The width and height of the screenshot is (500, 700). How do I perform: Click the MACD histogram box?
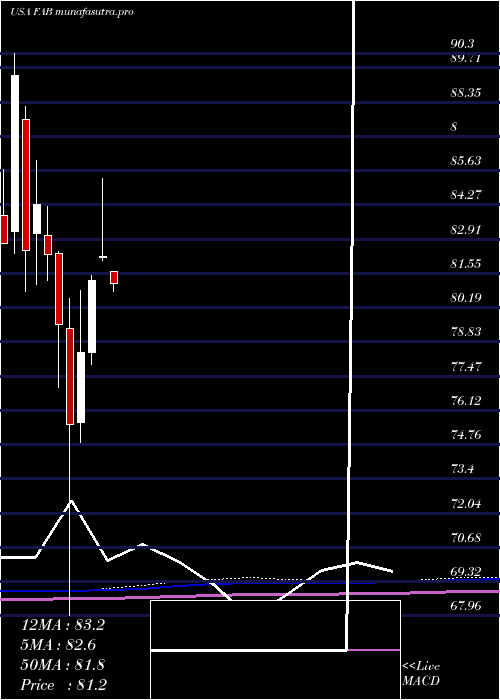click(x=275, y=650)
